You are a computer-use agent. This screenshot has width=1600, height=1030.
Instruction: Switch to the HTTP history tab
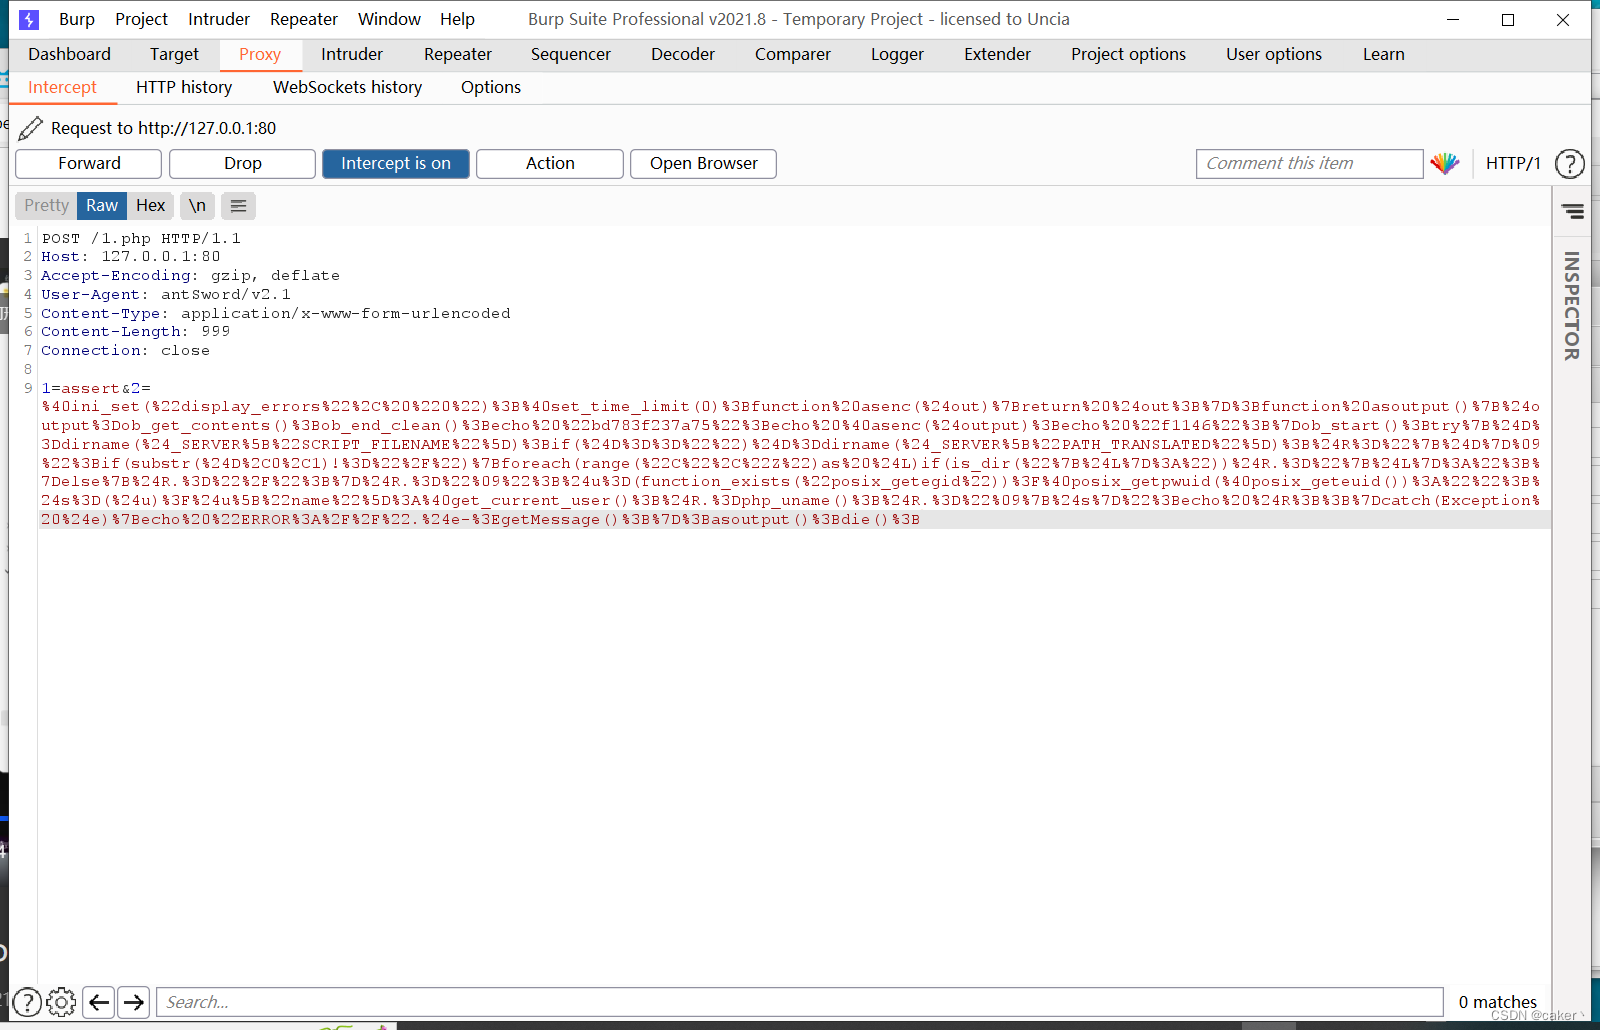[x=183, y=88]
